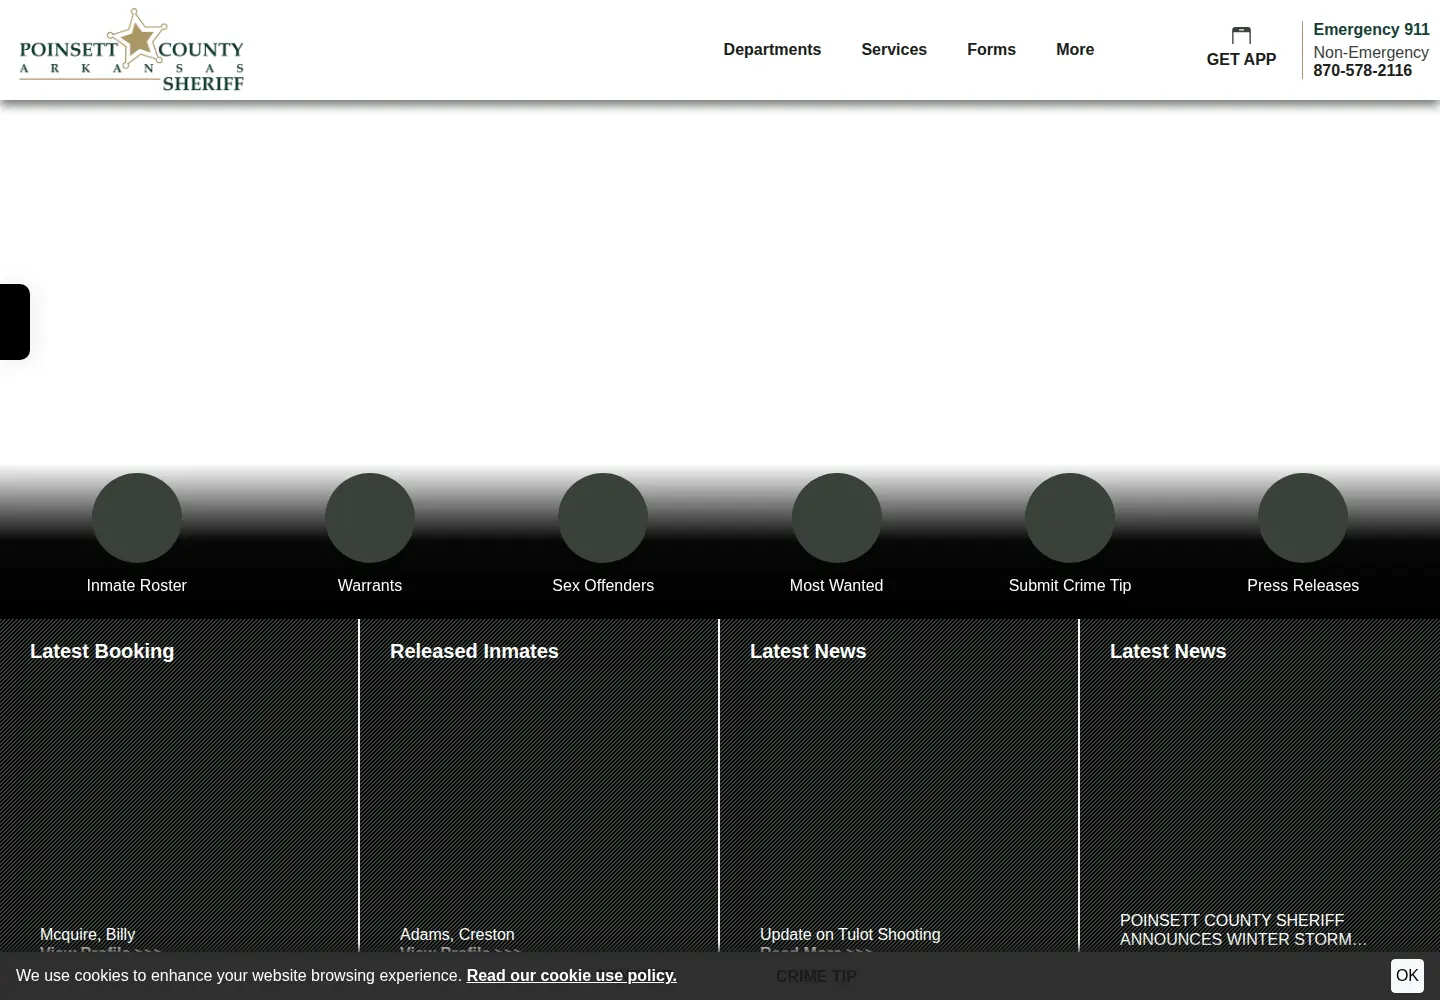Open the Submit Crime Tip text link
The width and height of the screenshot is (1440, 1000).
(x=1070, y=586)
